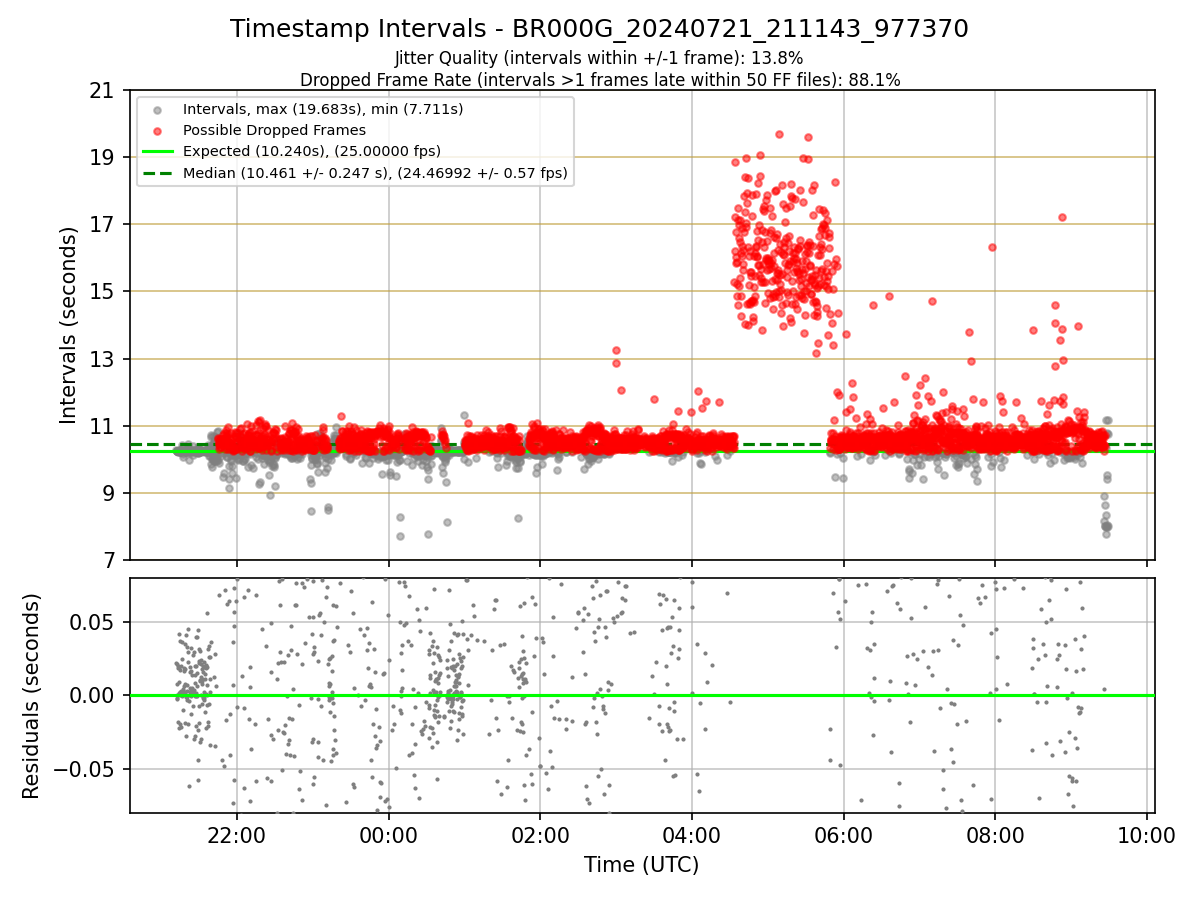Click the dashed green line sample in the legend

[x=159, y=174]
